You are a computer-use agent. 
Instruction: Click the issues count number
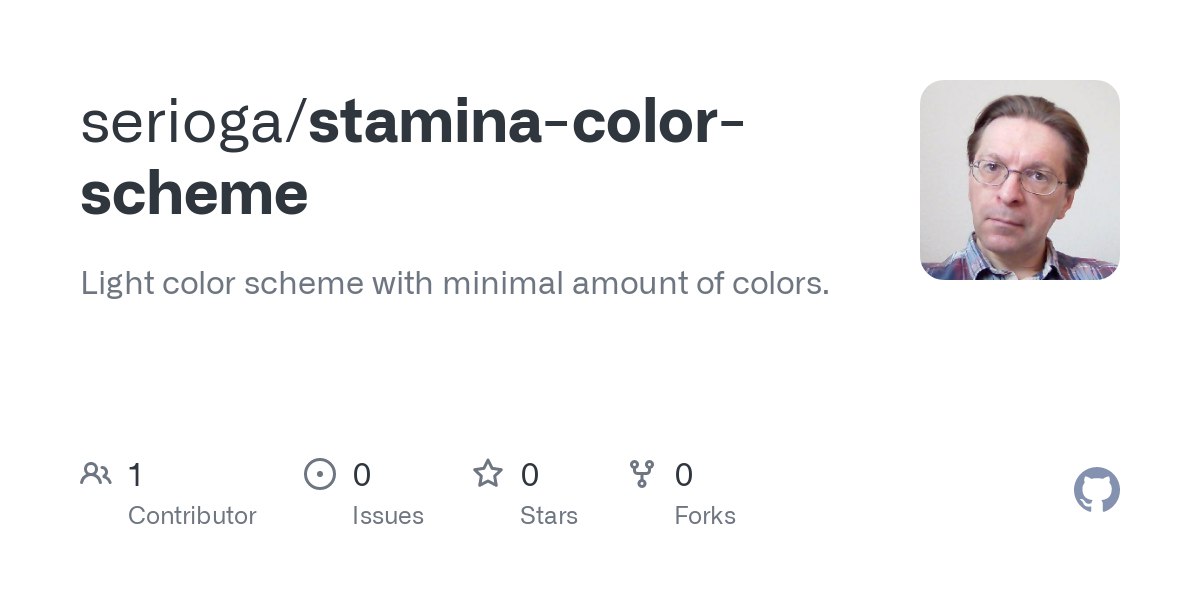coord(362,475)
